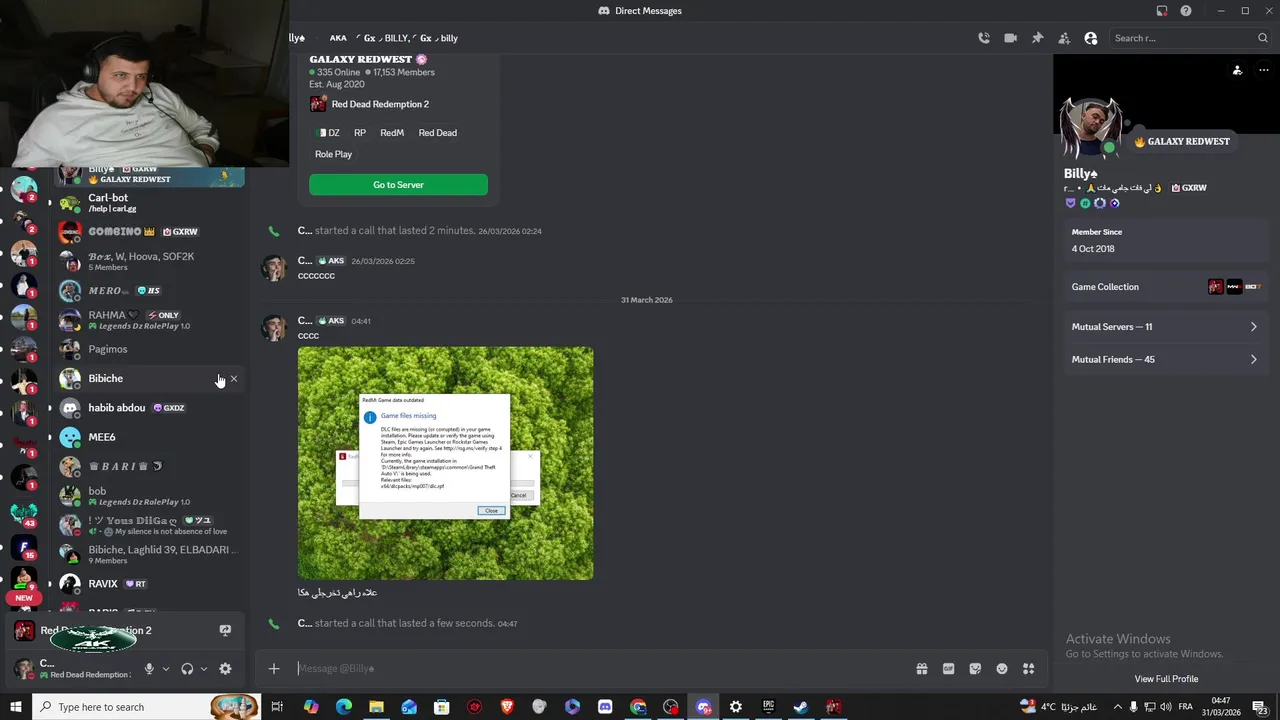Open the plus attachment menu beside message box
The height and width of the screenshot is (720, 1280).
(274, 669)
